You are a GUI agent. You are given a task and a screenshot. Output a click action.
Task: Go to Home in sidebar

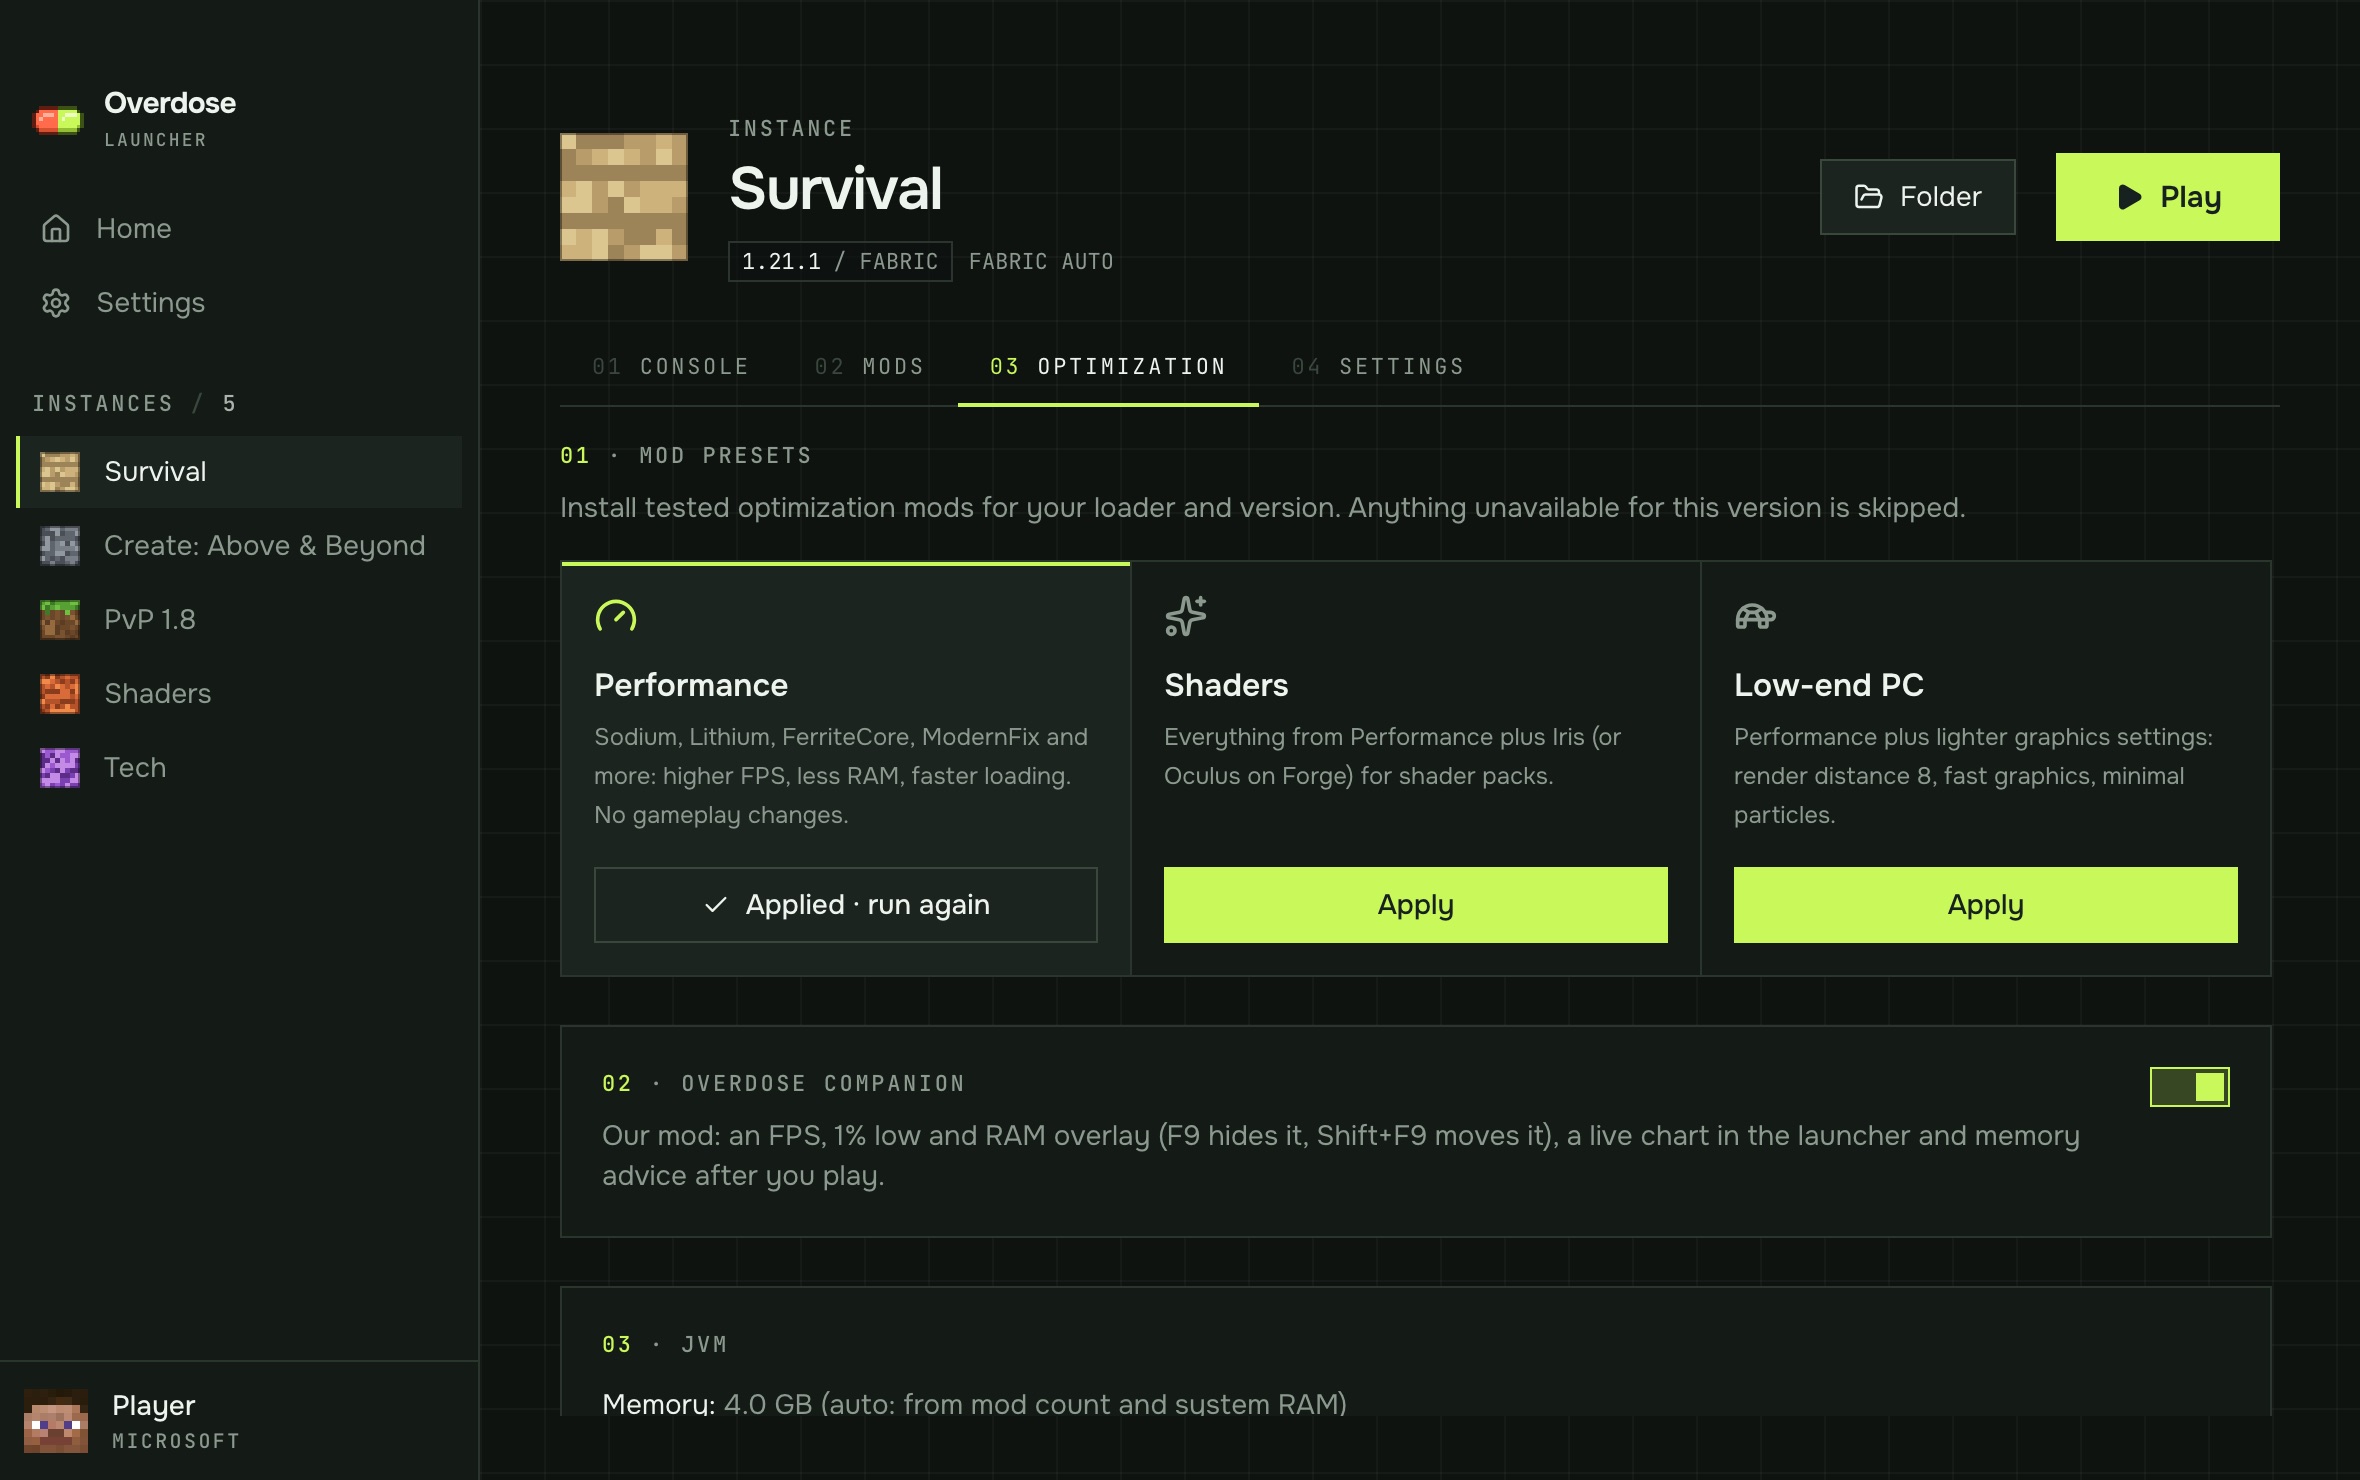(x=240, y=229)
